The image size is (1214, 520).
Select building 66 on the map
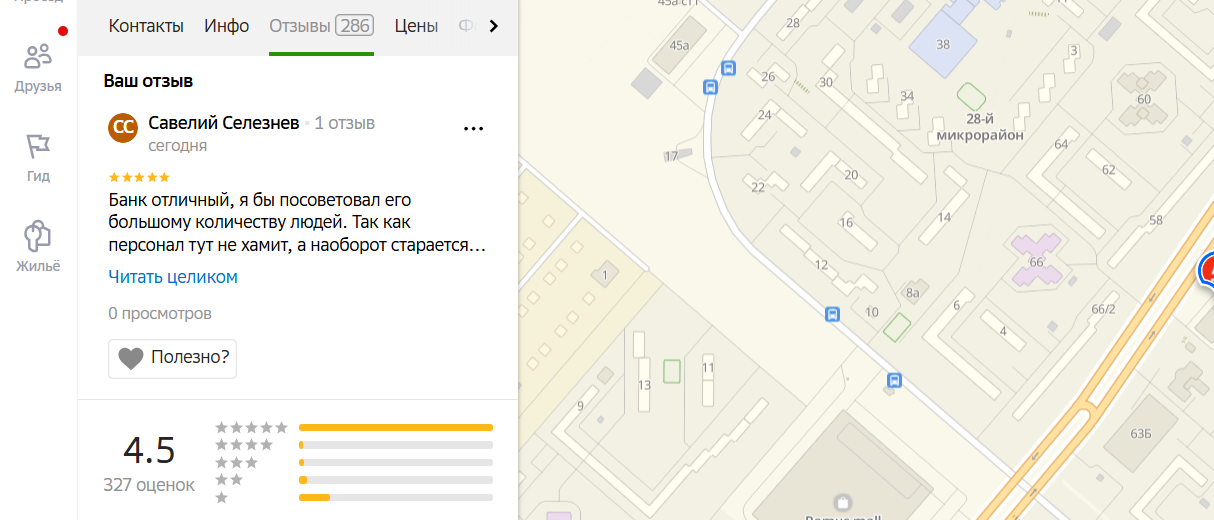pyautogui.click(x=1036, y=262)
